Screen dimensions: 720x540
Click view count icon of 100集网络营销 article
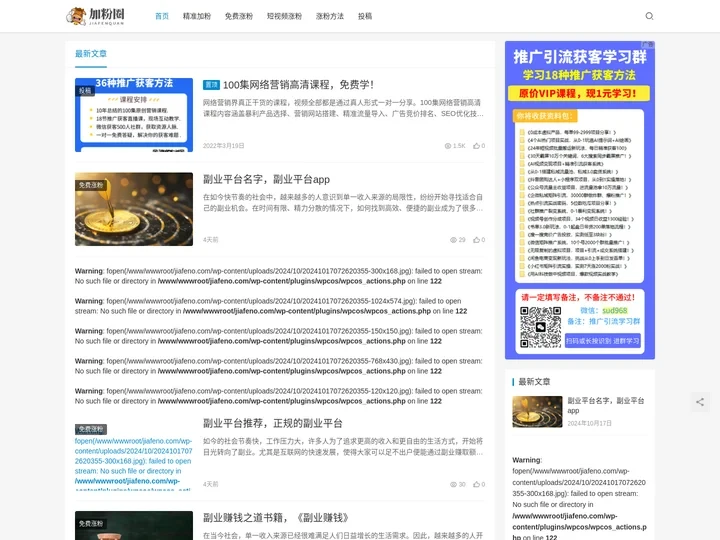click(448, 146)
